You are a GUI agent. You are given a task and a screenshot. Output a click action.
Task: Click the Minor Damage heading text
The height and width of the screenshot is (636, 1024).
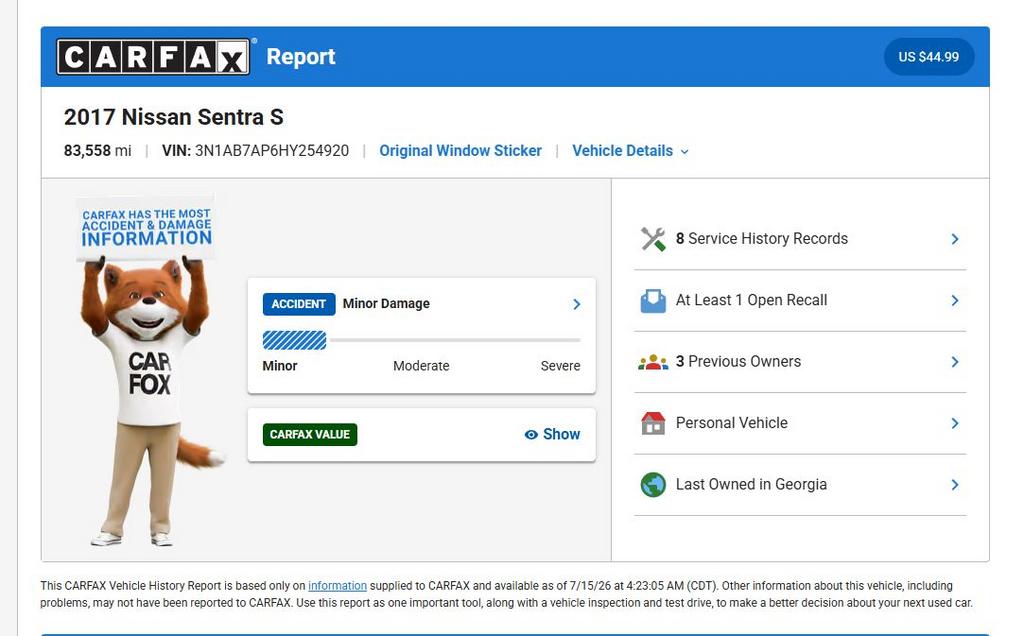click(x=386, y=304)
